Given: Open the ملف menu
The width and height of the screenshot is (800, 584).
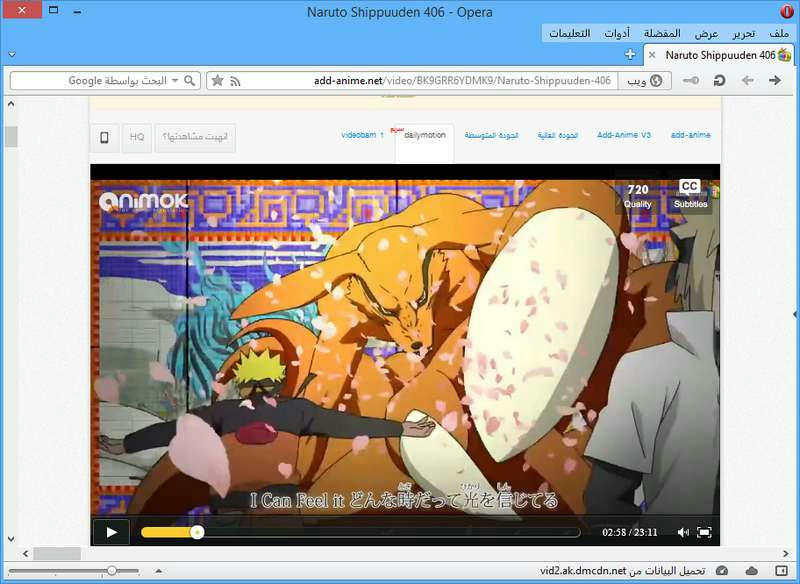Looking at the screenshot, I should click(x=779, y=34).
